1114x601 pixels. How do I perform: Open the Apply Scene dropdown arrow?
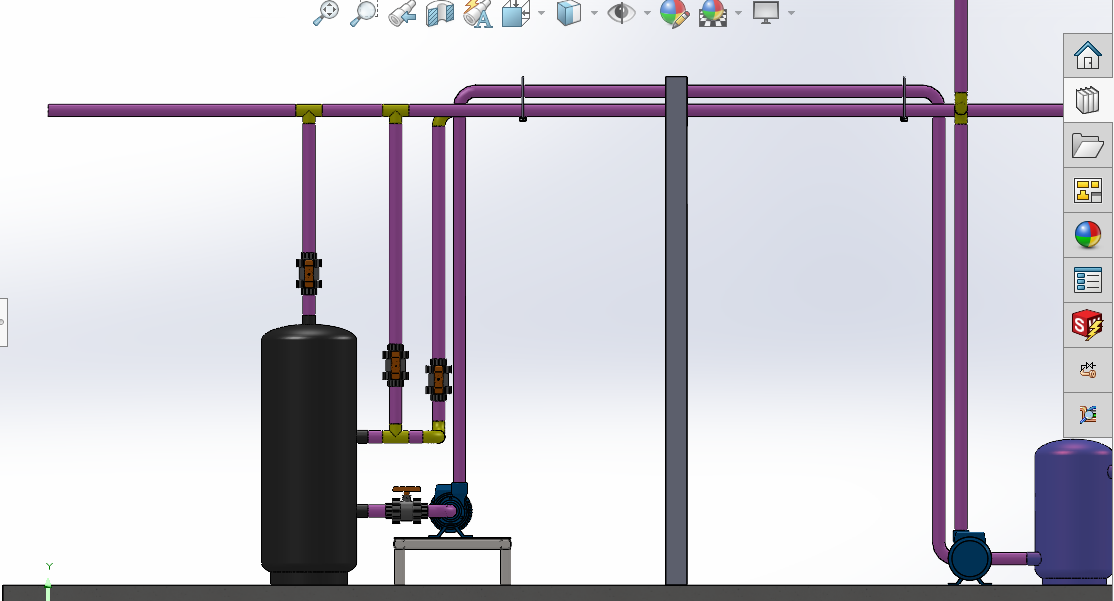tap(739, 13)
